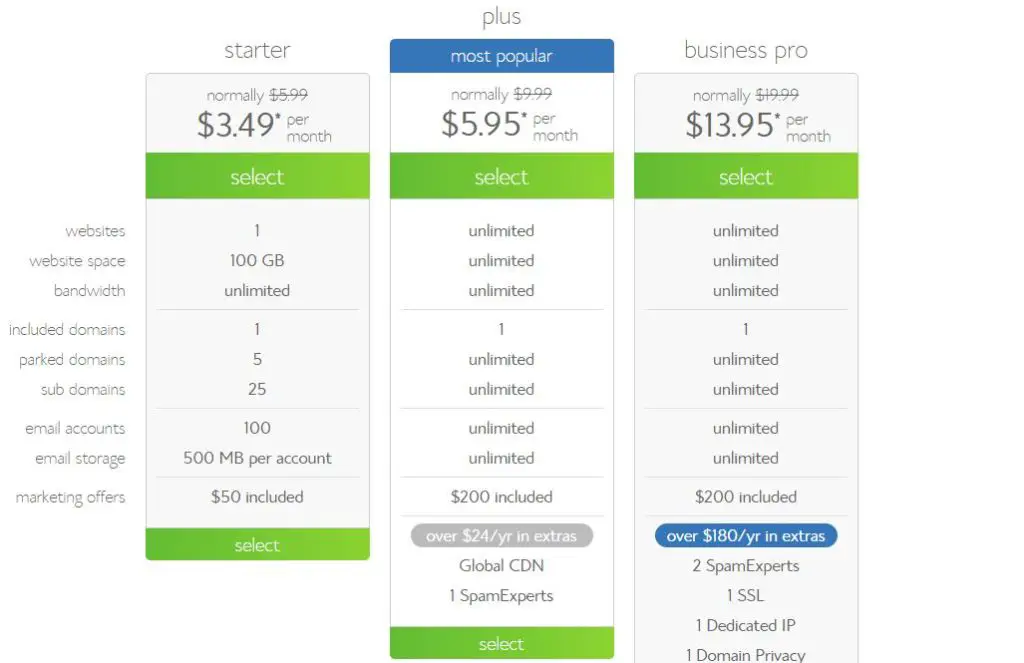Click the 'over $24/yr in extras' badge

(x=502, y=536)
